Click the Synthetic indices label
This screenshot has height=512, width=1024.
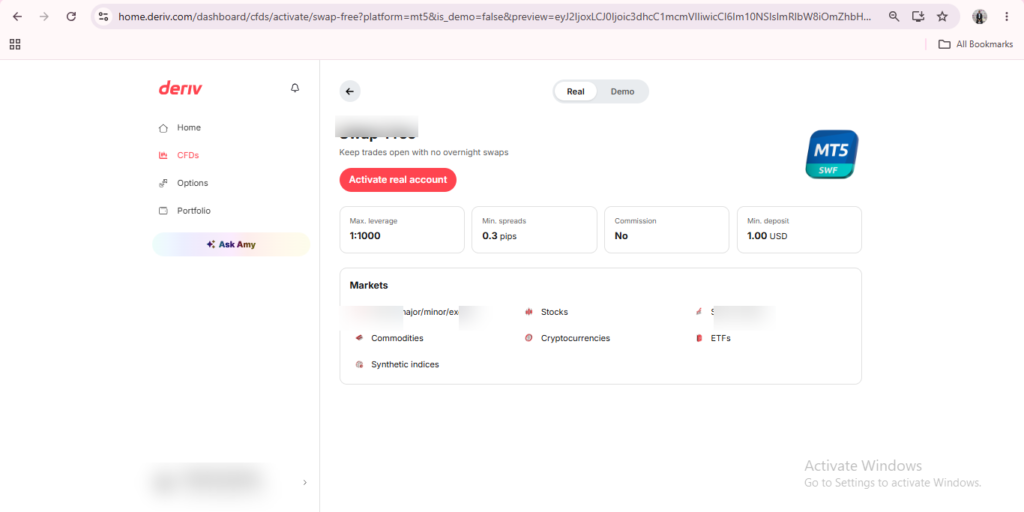click(x=405, y=364)
